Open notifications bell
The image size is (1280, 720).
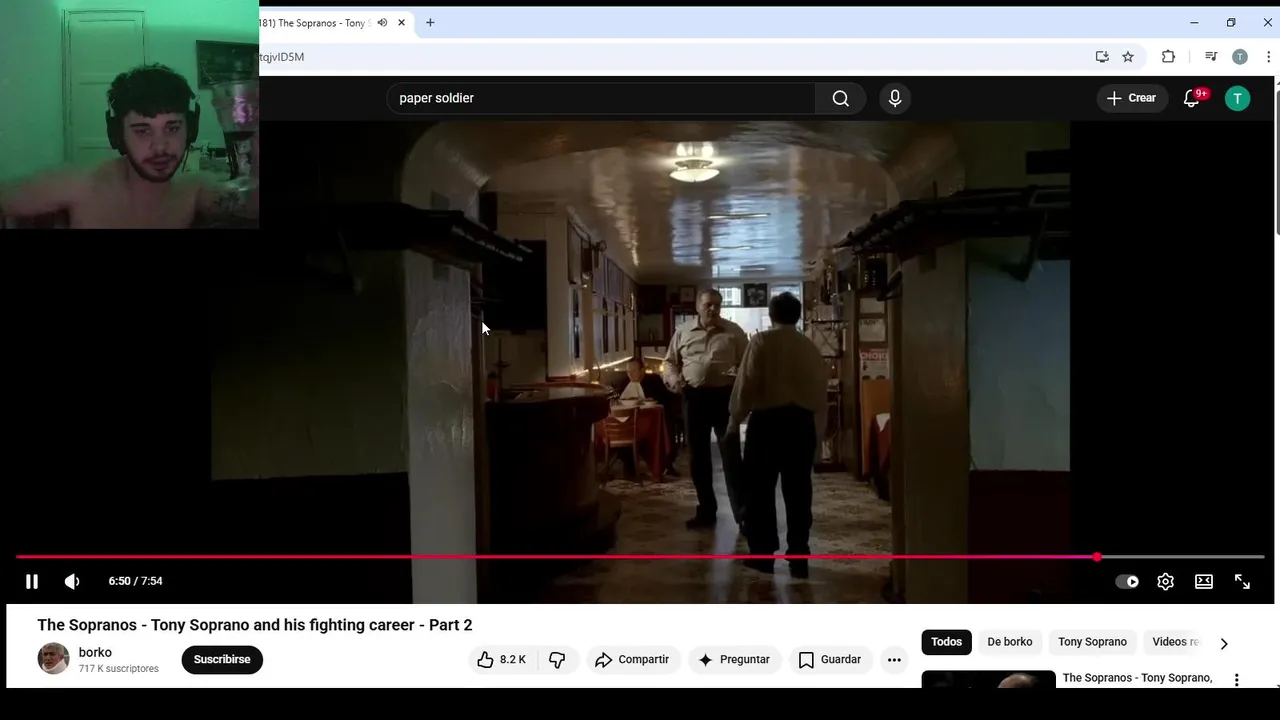click(x=1191, y=98)
